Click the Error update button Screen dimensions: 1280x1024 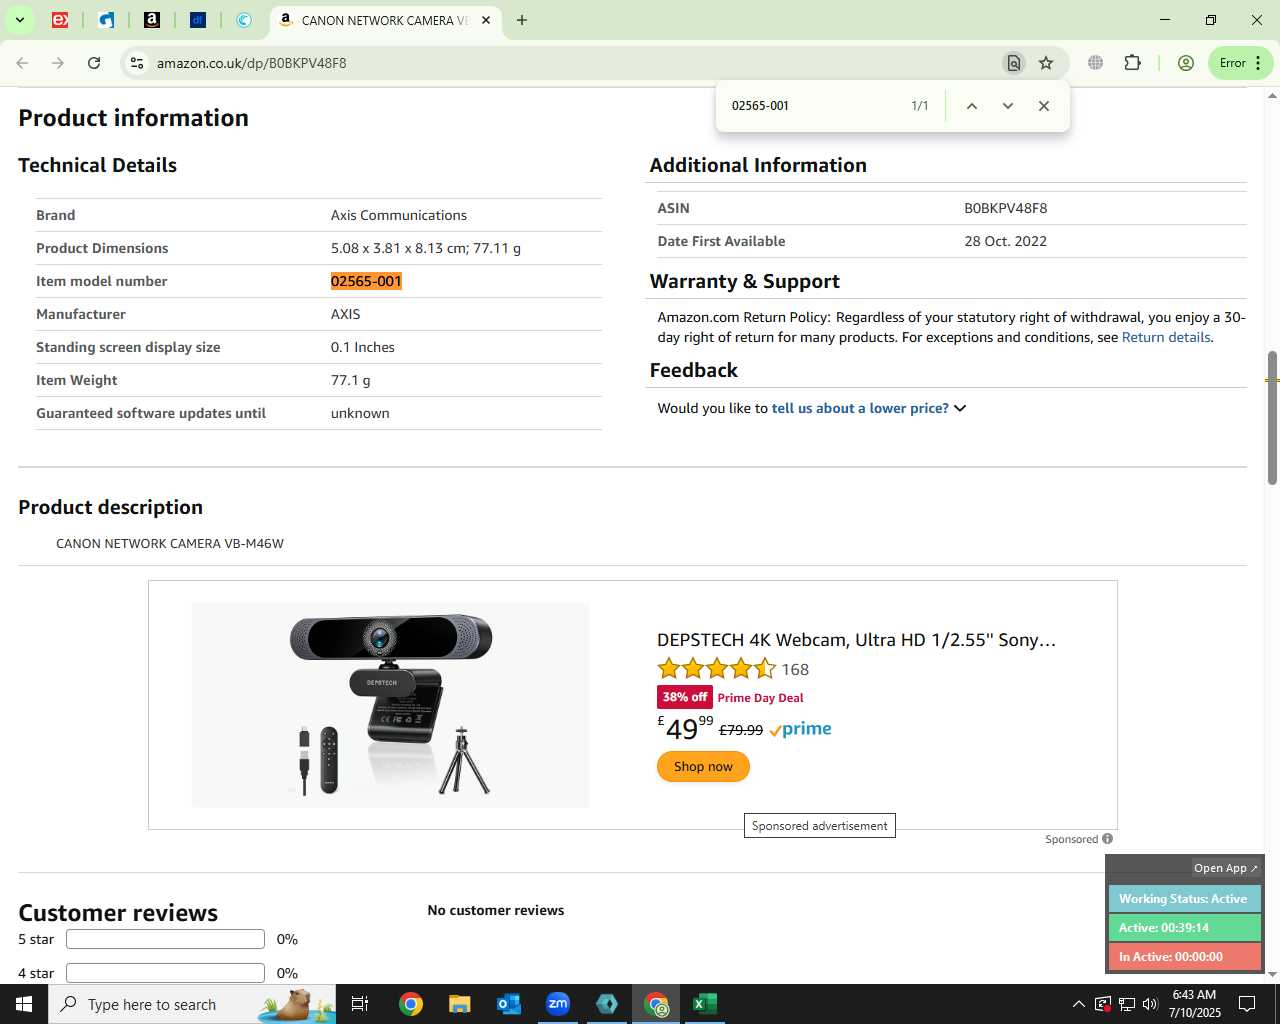(1241, 63)
